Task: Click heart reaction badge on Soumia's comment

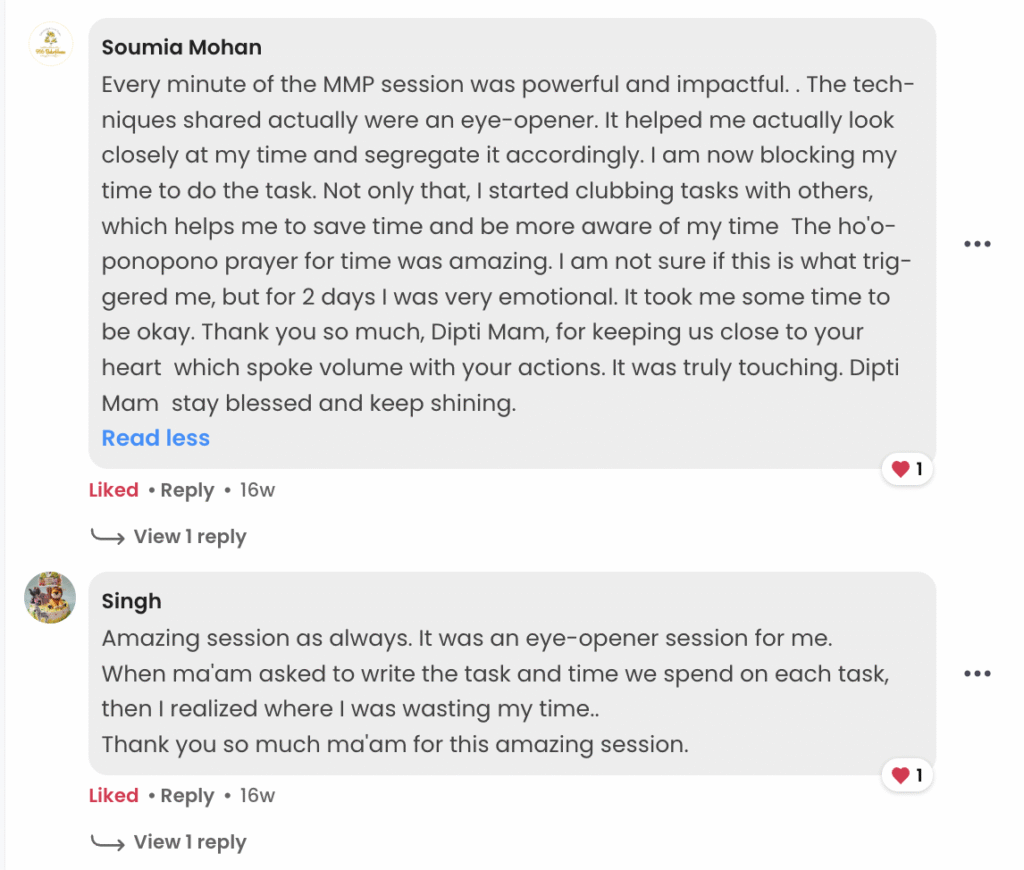Action: click(907, 469)
